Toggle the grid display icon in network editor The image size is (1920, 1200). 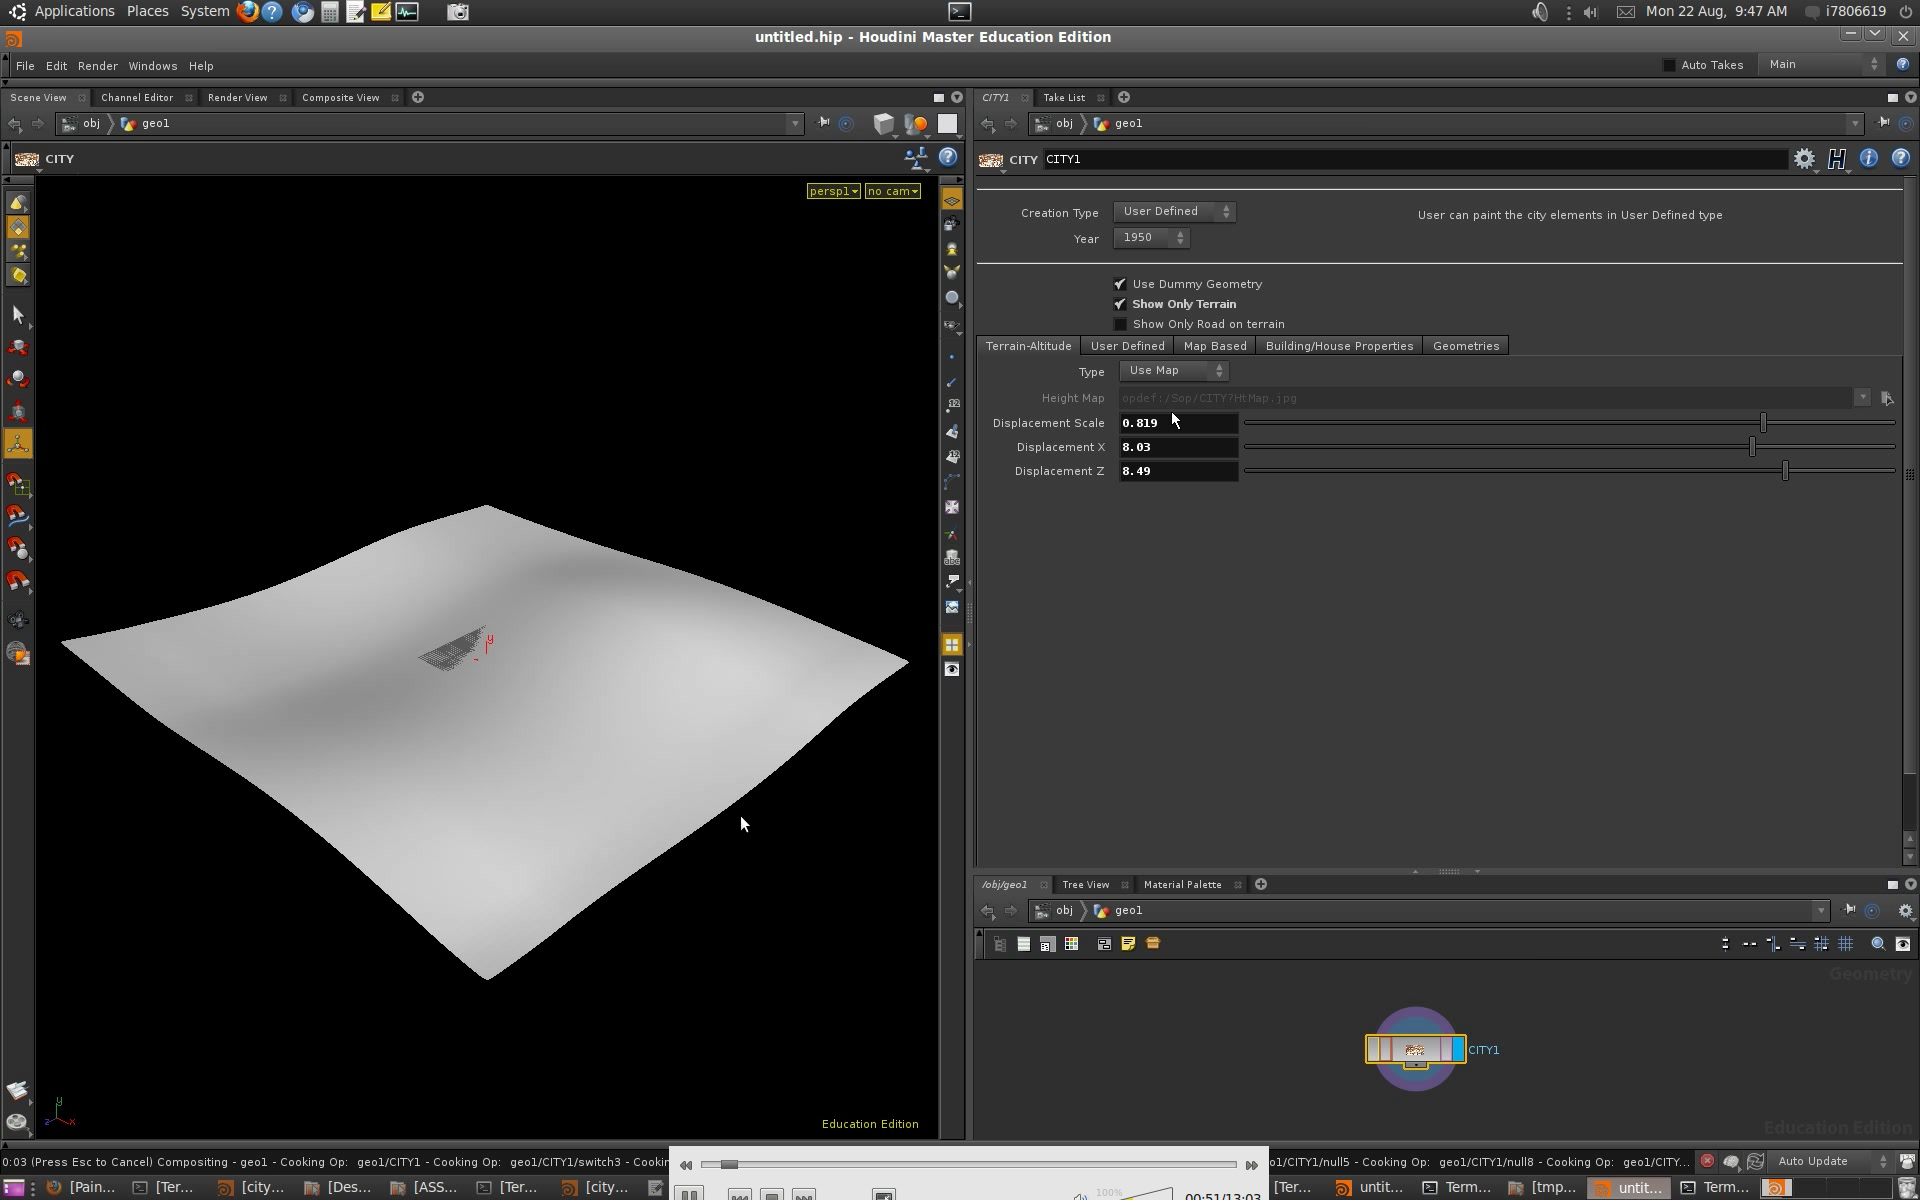[x=1846, y=943]
